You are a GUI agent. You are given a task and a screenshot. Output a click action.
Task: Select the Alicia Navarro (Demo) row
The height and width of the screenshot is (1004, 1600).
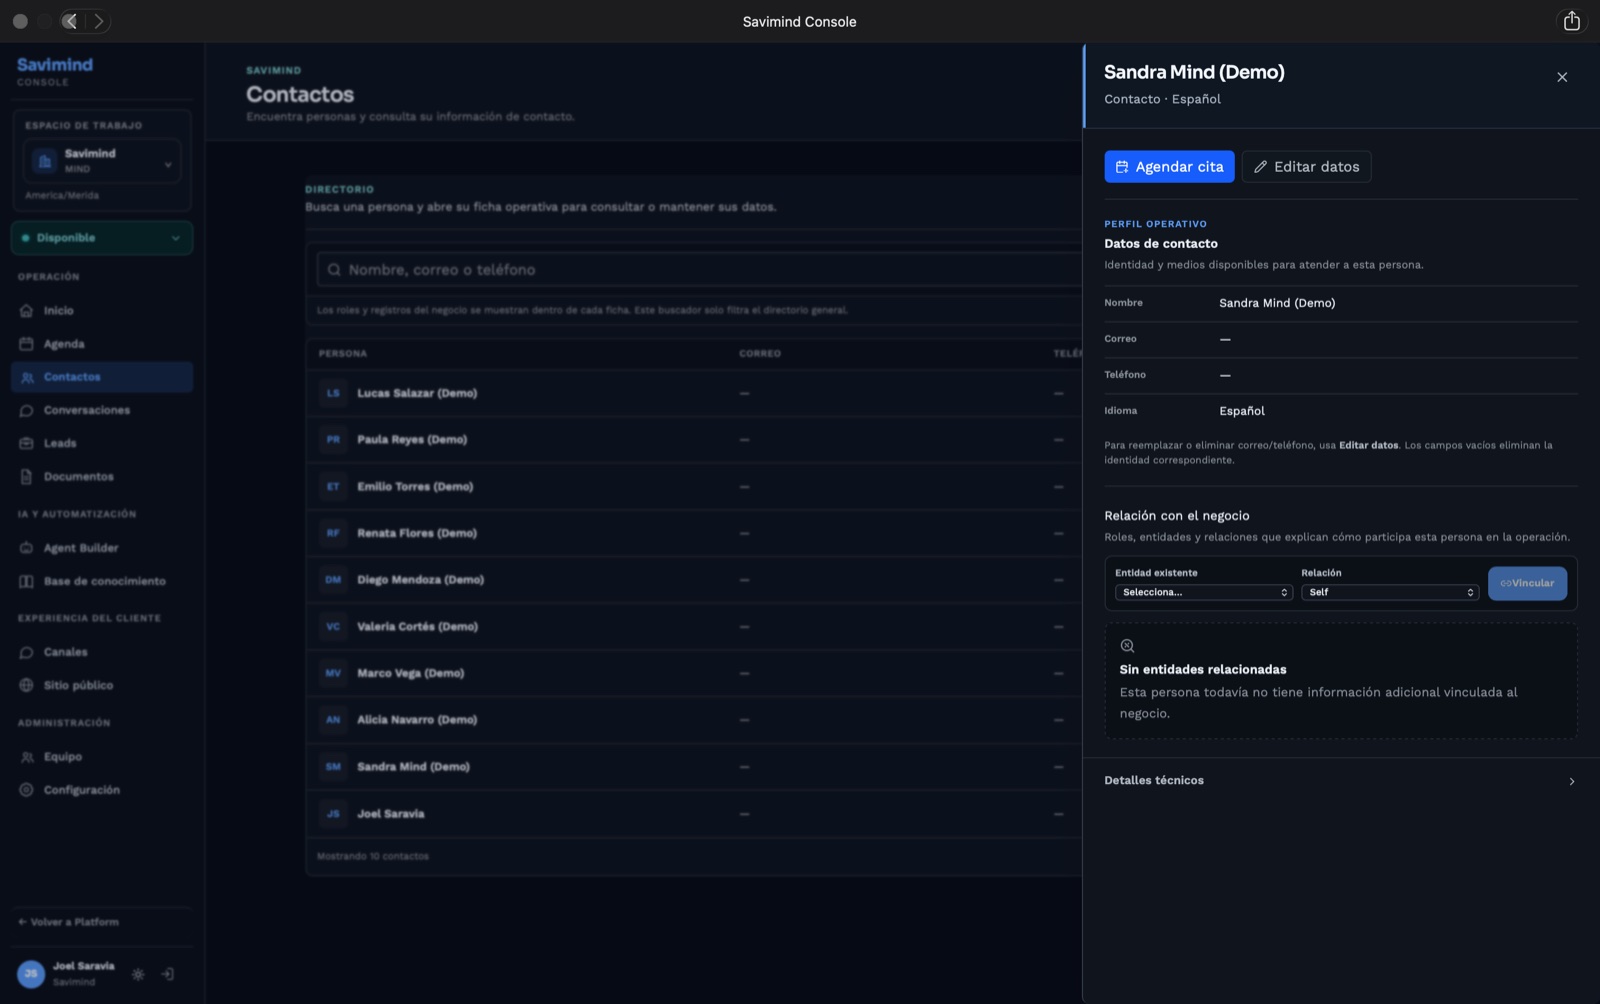[x=694, y=720]
